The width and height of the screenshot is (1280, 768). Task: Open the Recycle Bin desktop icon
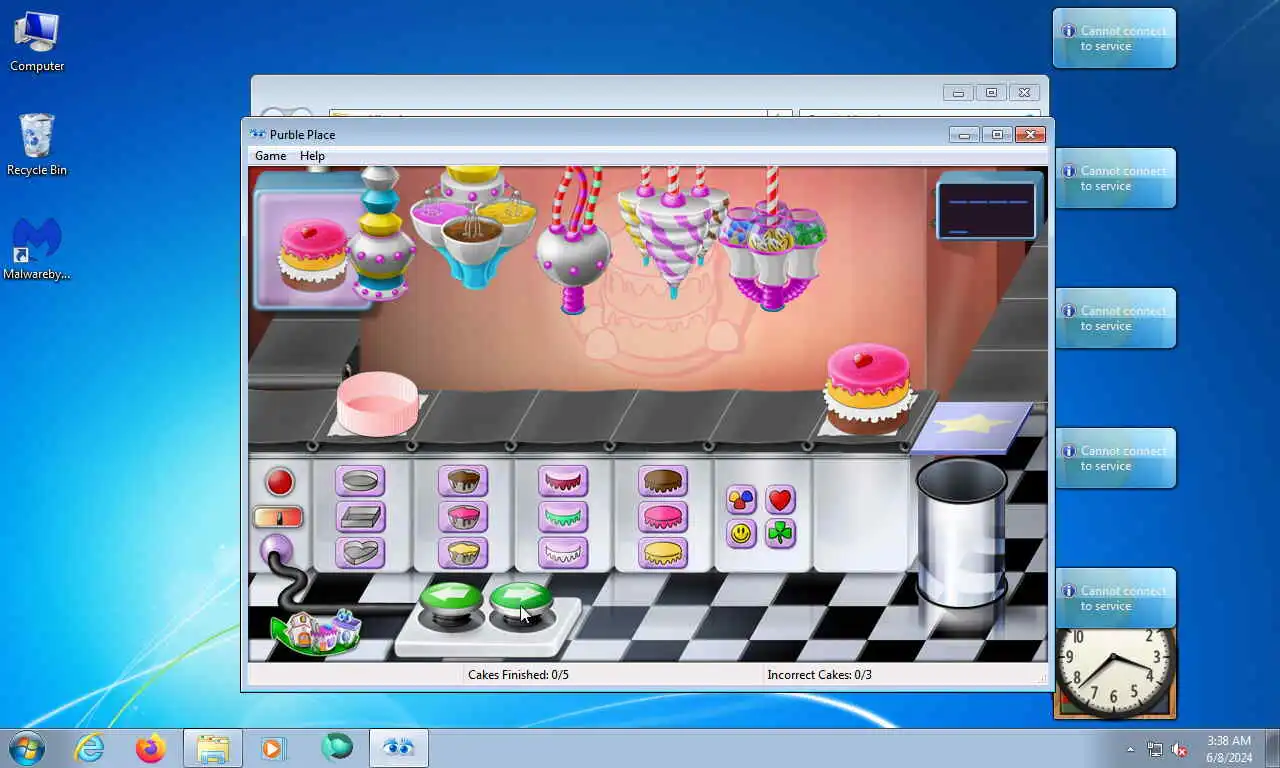coord(37,145)
